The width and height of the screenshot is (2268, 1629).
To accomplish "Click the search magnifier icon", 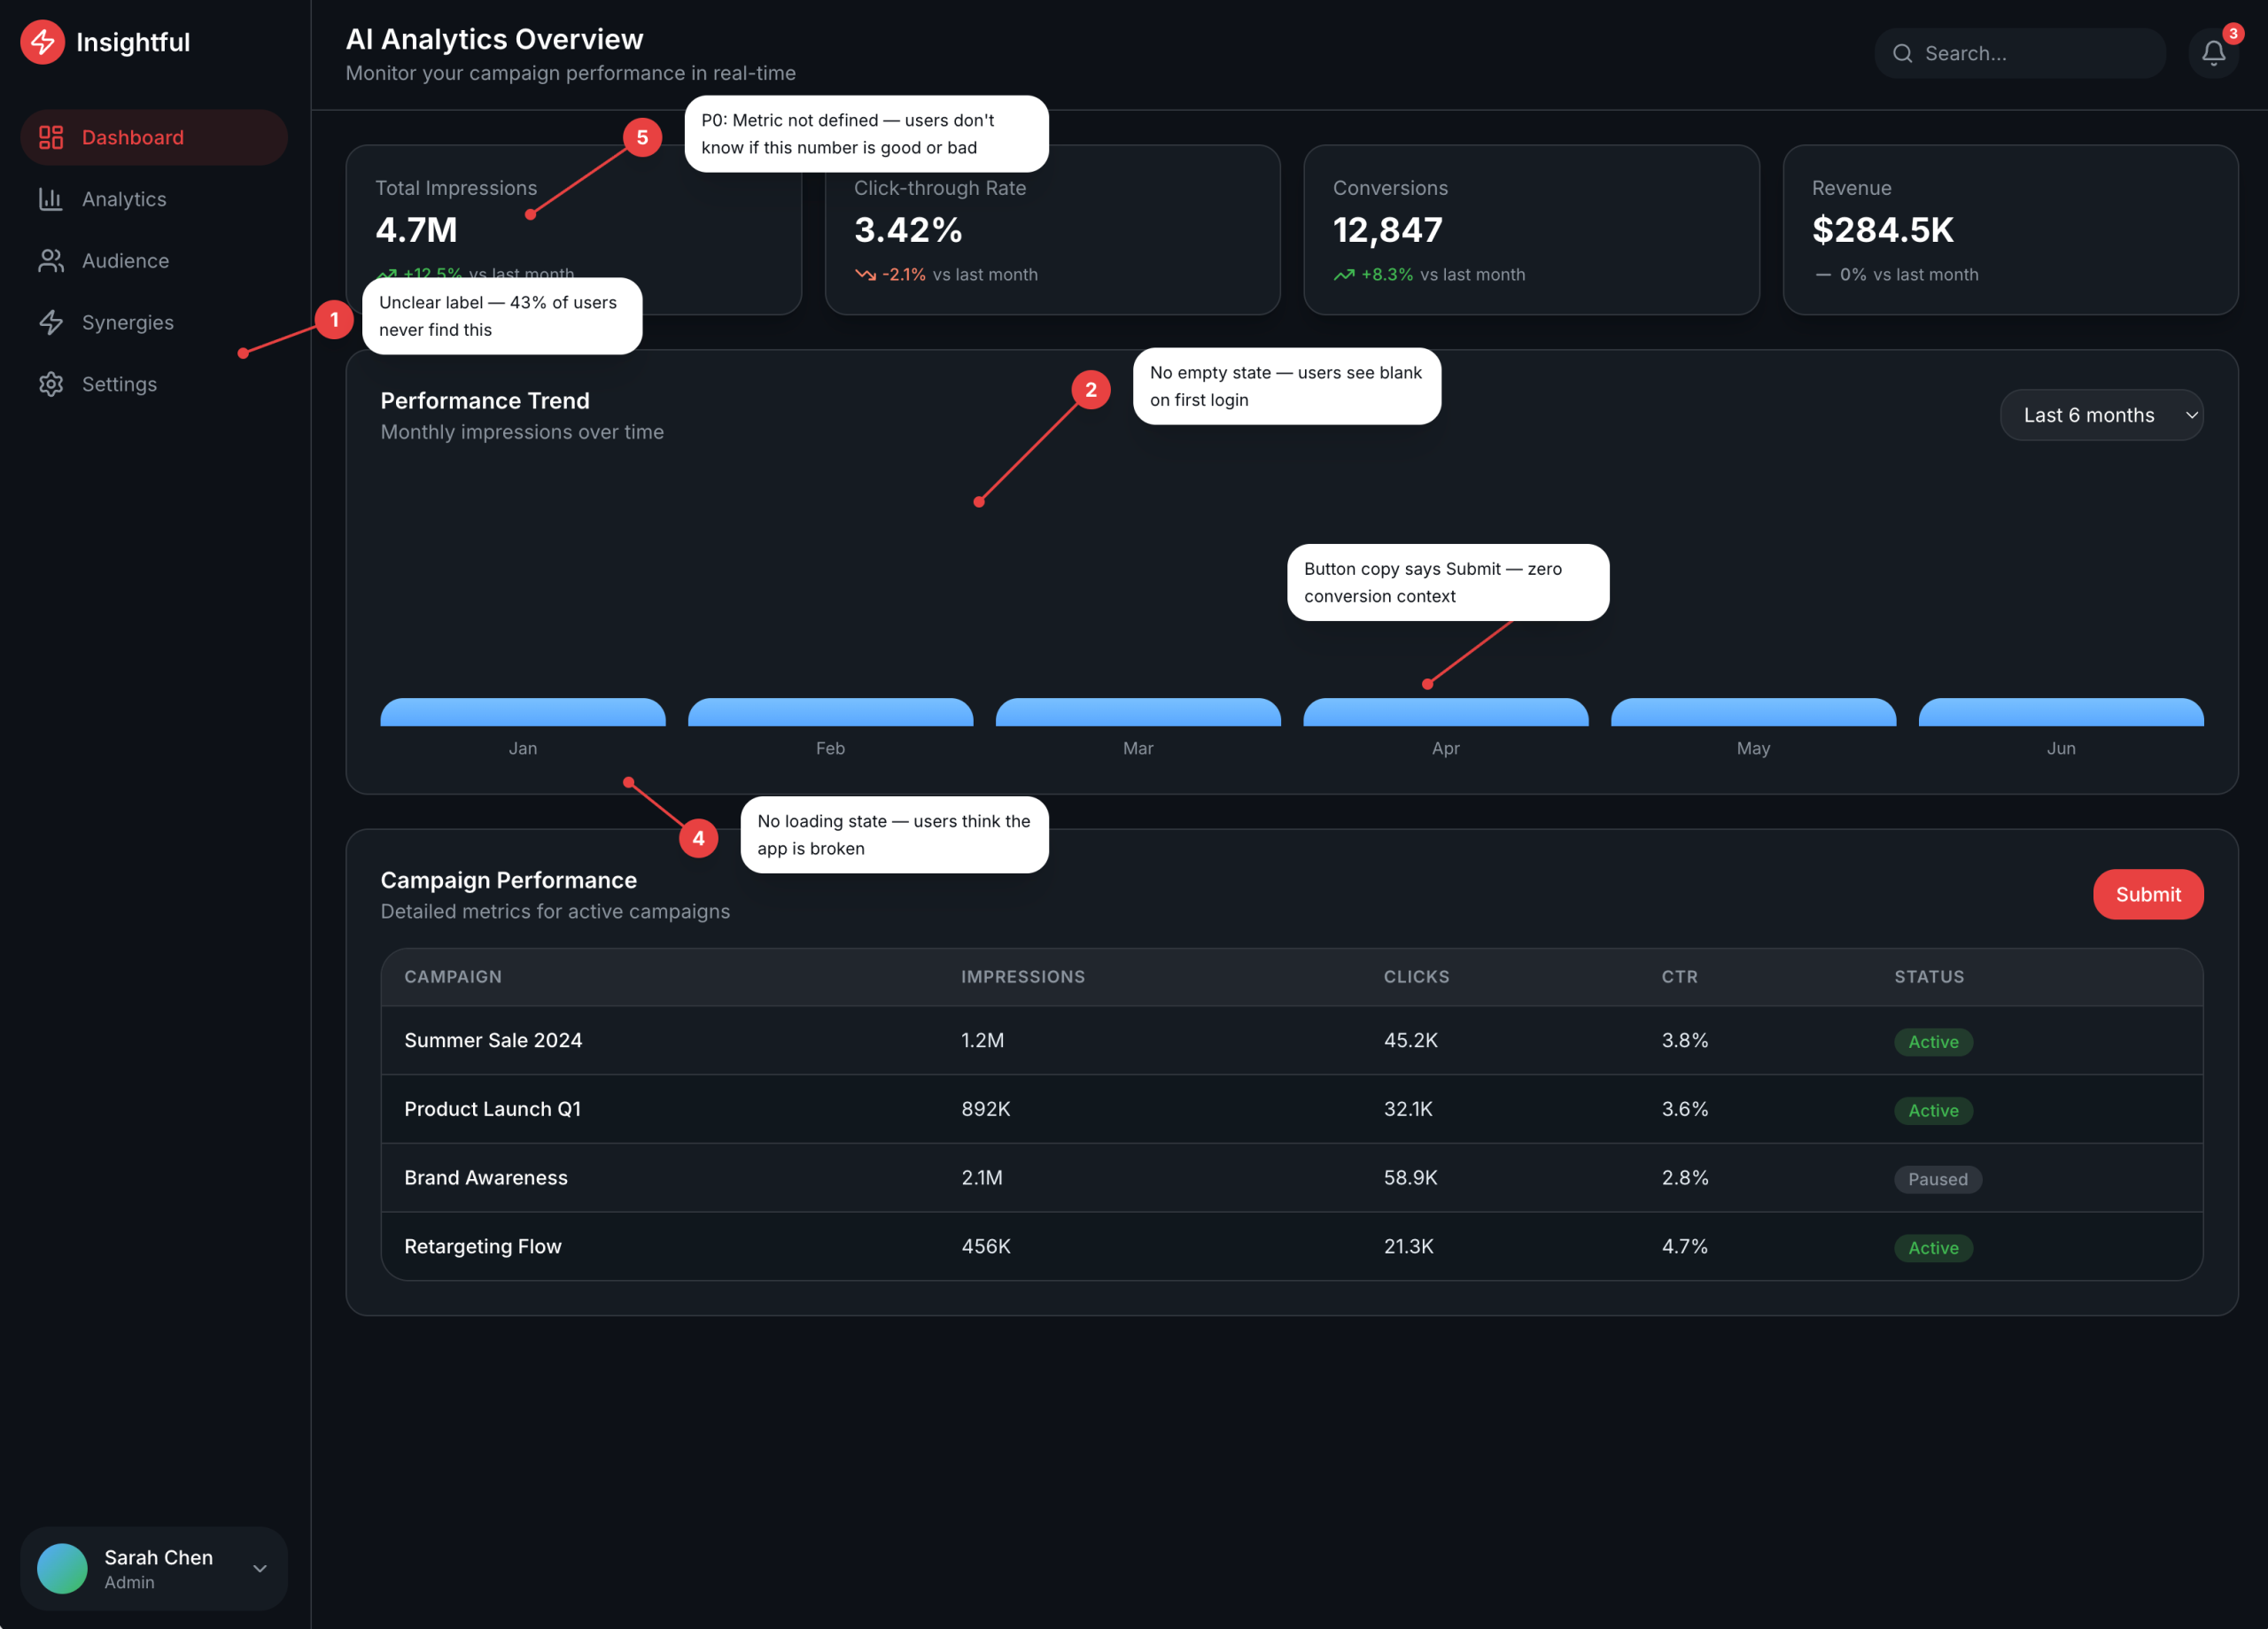I will [x=1903, y=53].
